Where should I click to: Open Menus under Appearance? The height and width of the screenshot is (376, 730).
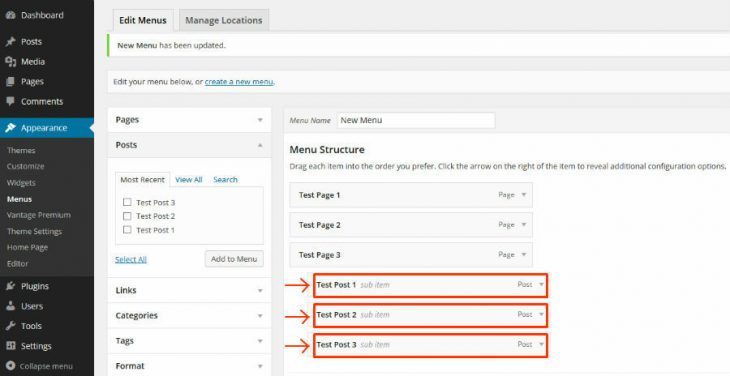20,199
